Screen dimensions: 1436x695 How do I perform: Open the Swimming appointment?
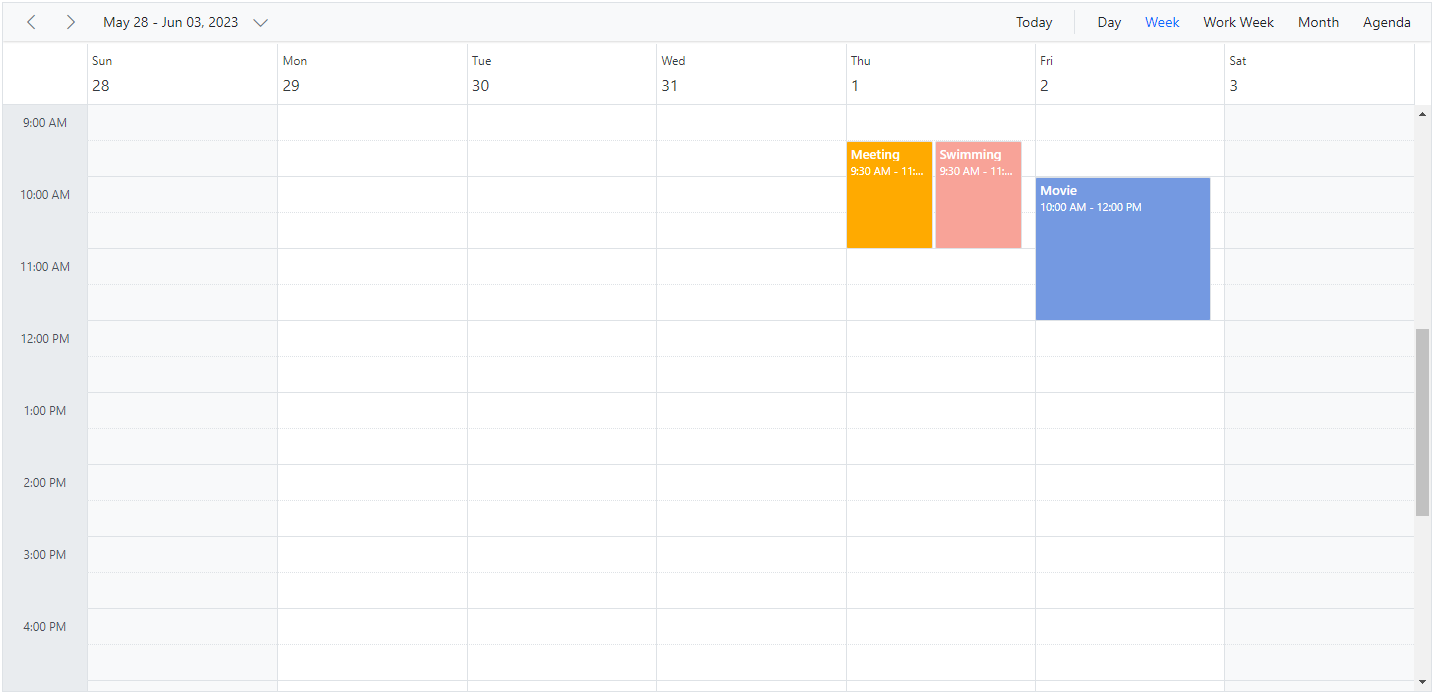(978, 195)
